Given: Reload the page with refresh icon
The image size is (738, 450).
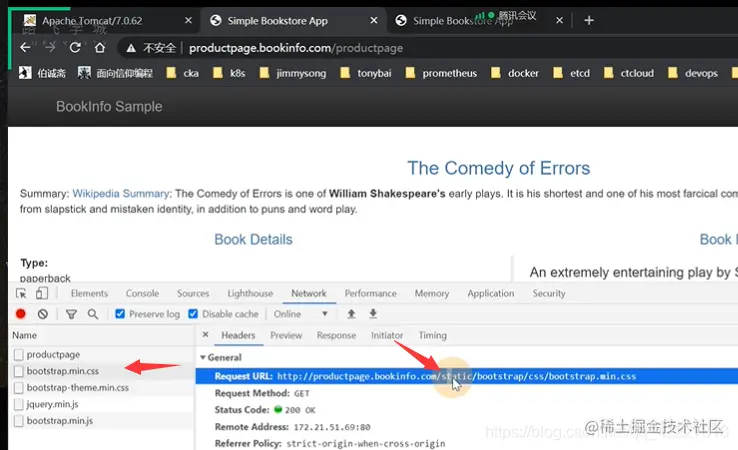Looking at the screenshot, I should [74, 48].
